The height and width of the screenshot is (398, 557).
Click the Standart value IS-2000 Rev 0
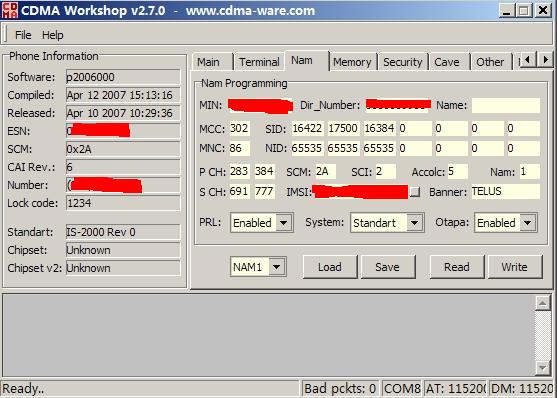pyautogui.click(x=123, y=232)
